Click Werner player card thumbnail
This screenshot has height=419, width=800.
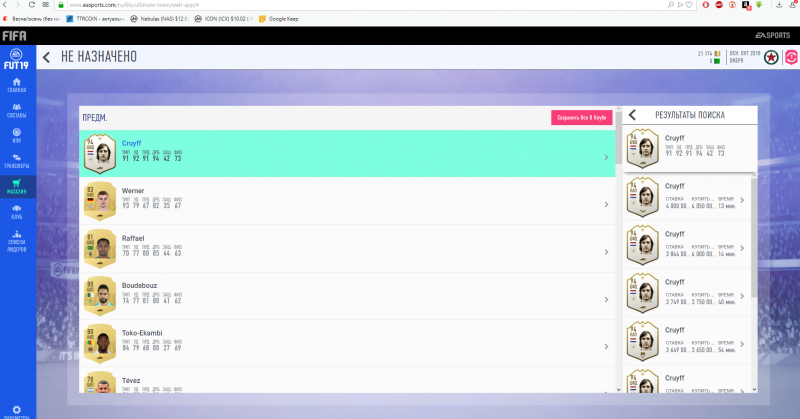(x=100, y=201)
